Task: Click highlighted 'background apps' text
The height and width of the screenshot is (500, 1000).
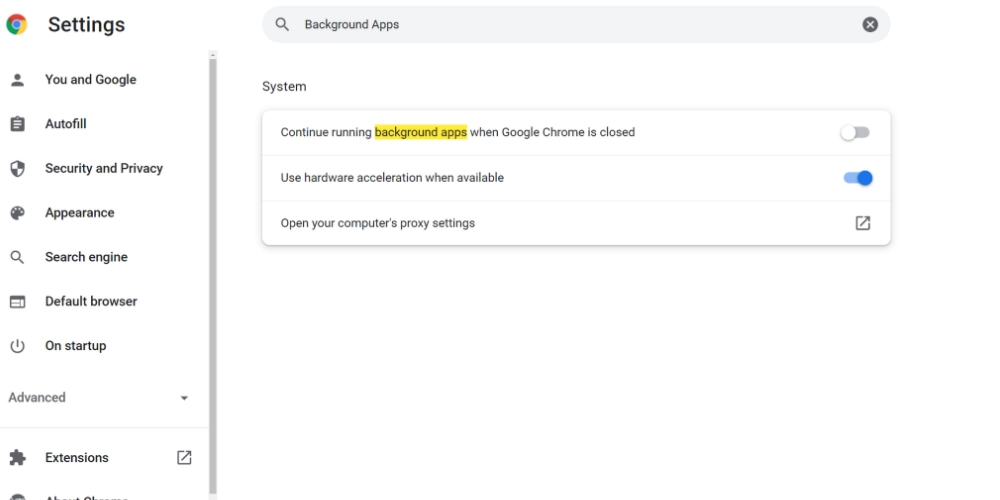Action: pos(421,132)
